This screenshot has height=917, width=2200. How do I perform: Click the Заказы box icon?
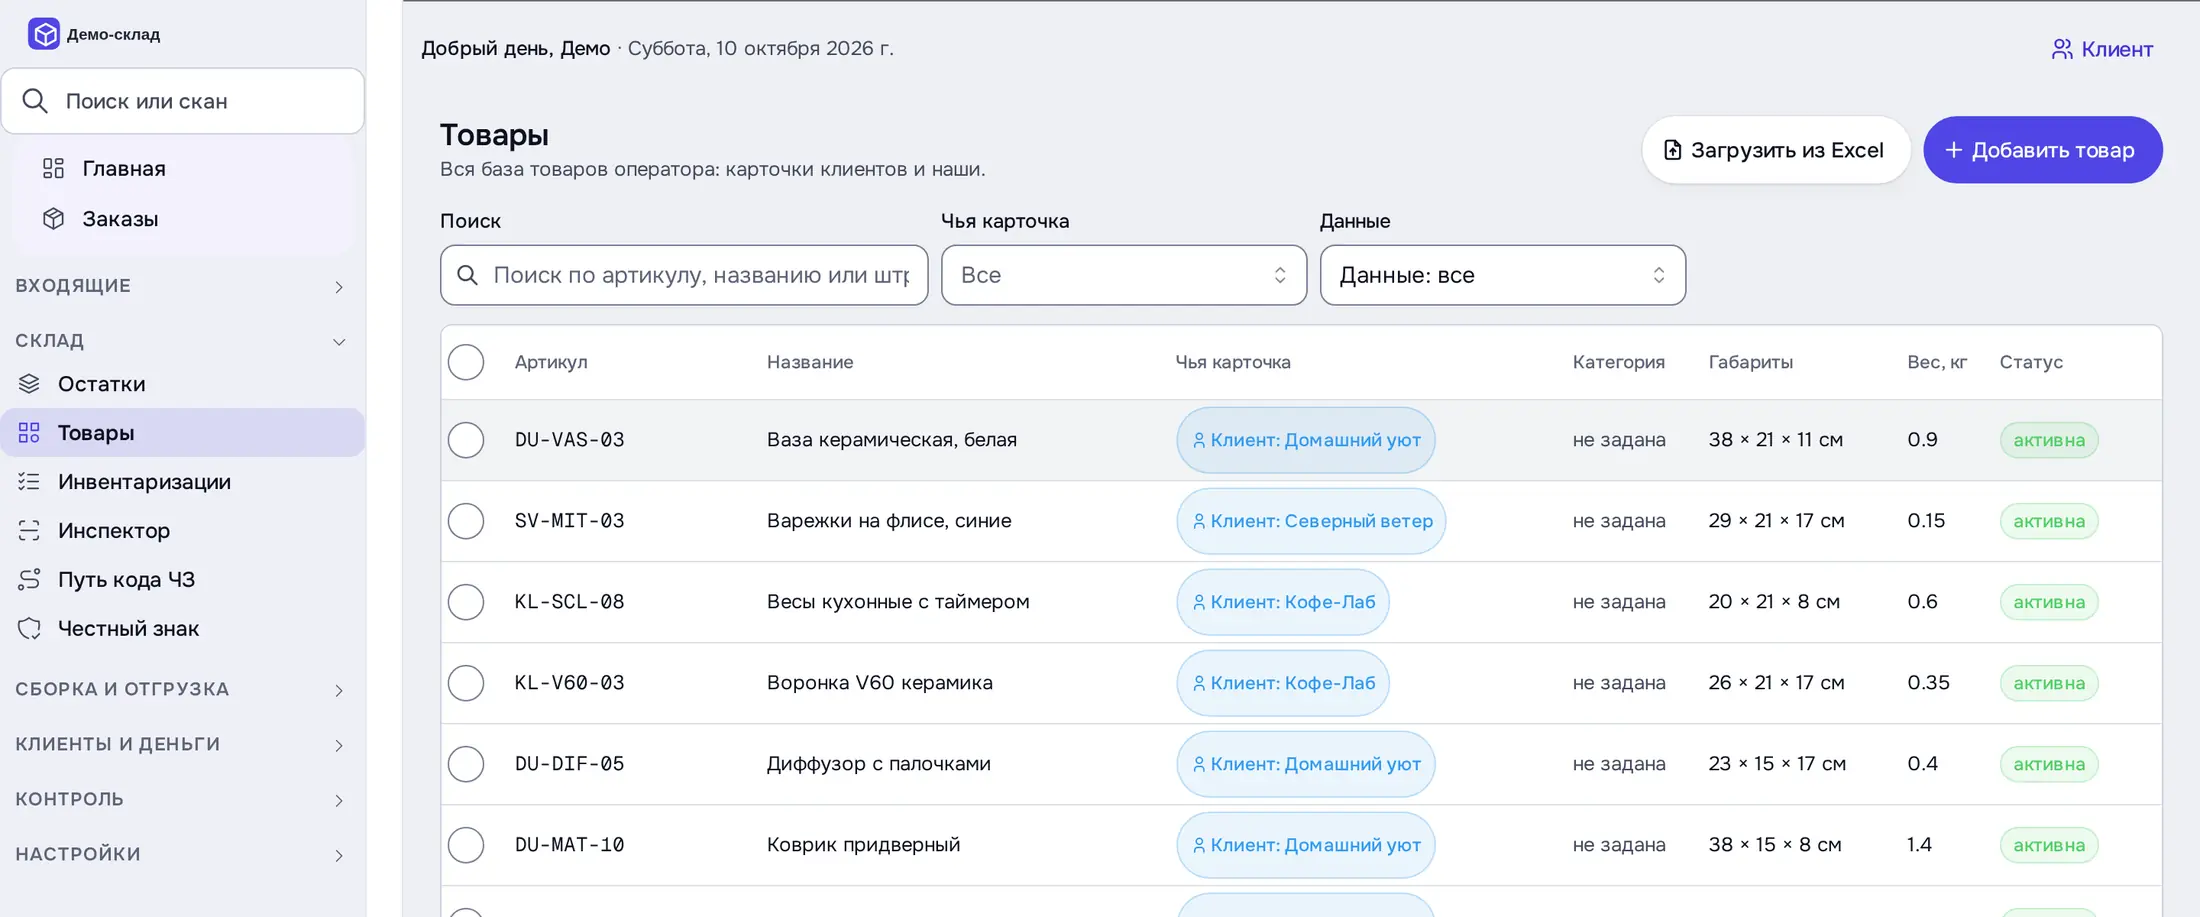53,218
